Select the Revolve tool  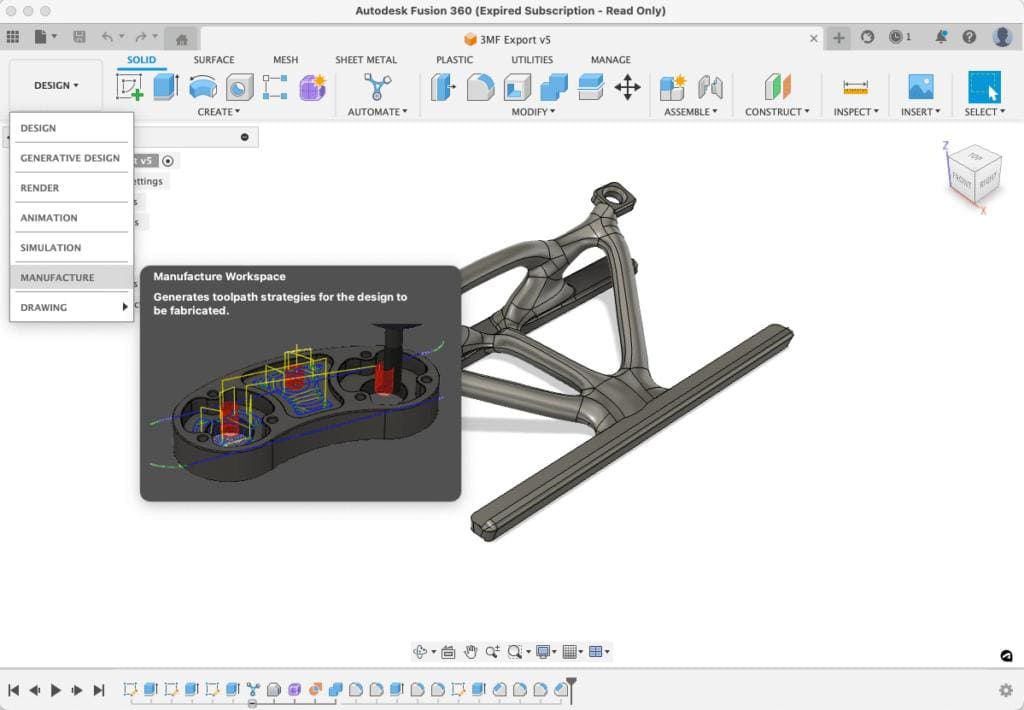202,87
